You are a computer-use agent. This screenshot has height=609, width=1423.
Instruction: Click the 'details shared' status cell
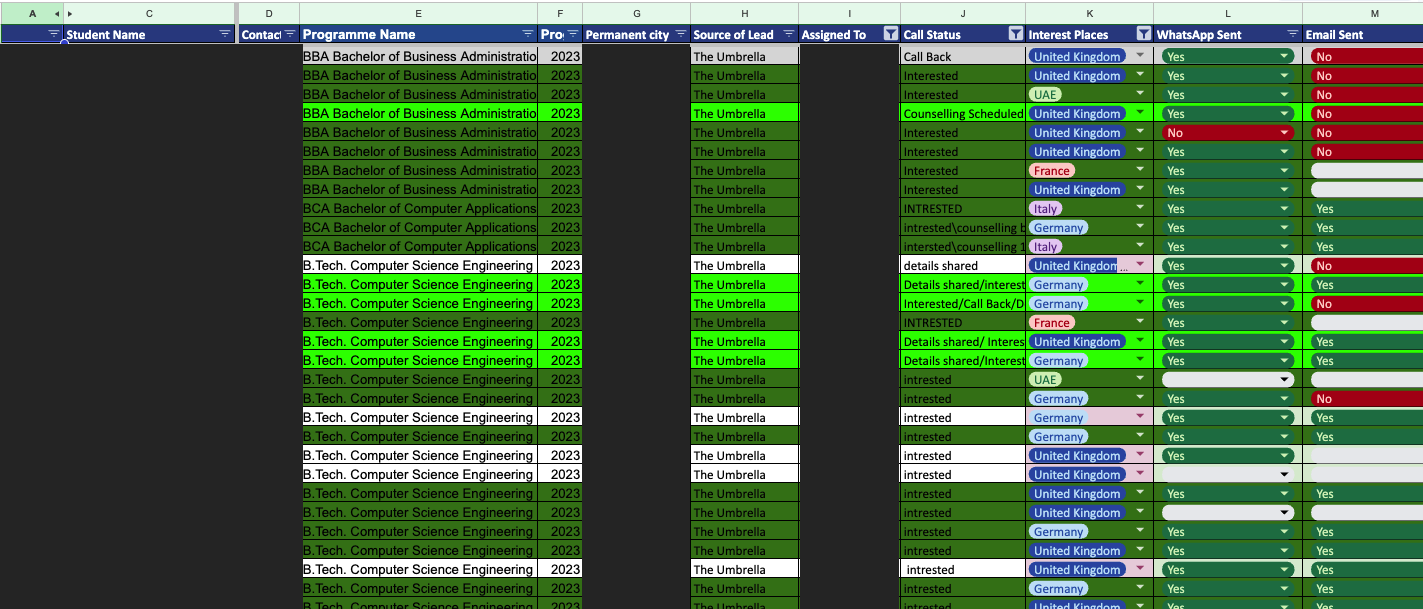click(963, 265)
